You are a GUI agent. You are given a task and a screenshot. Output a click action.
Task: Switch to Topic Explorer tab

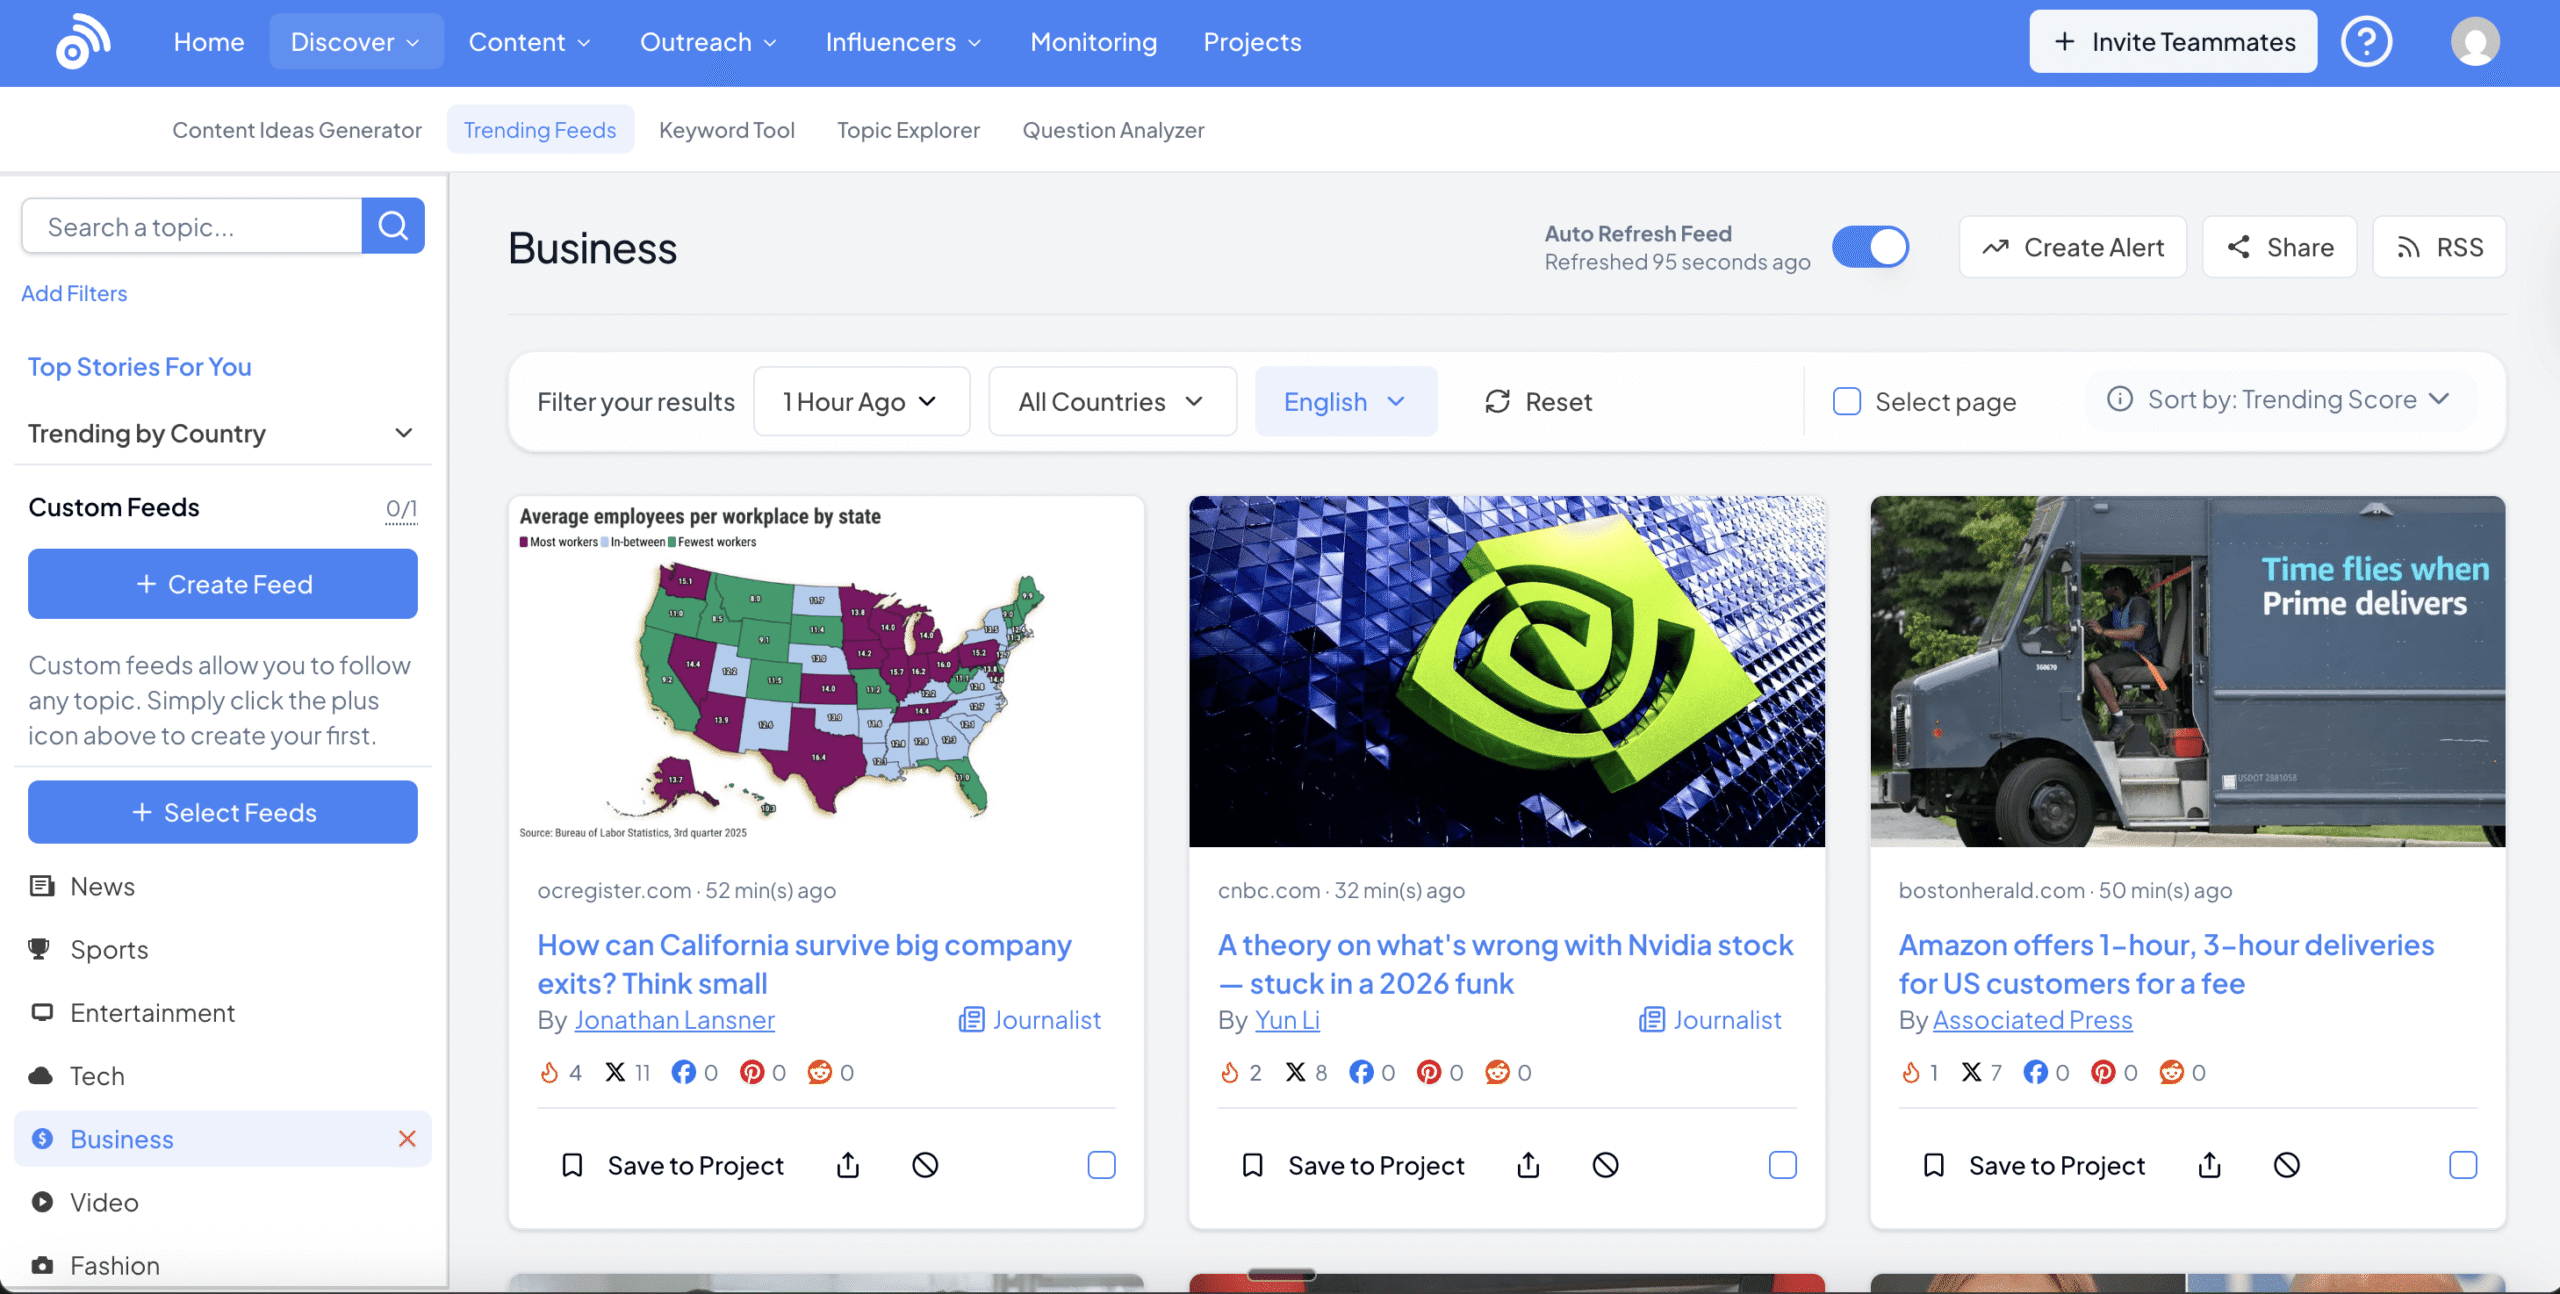(x=908, y=130)
